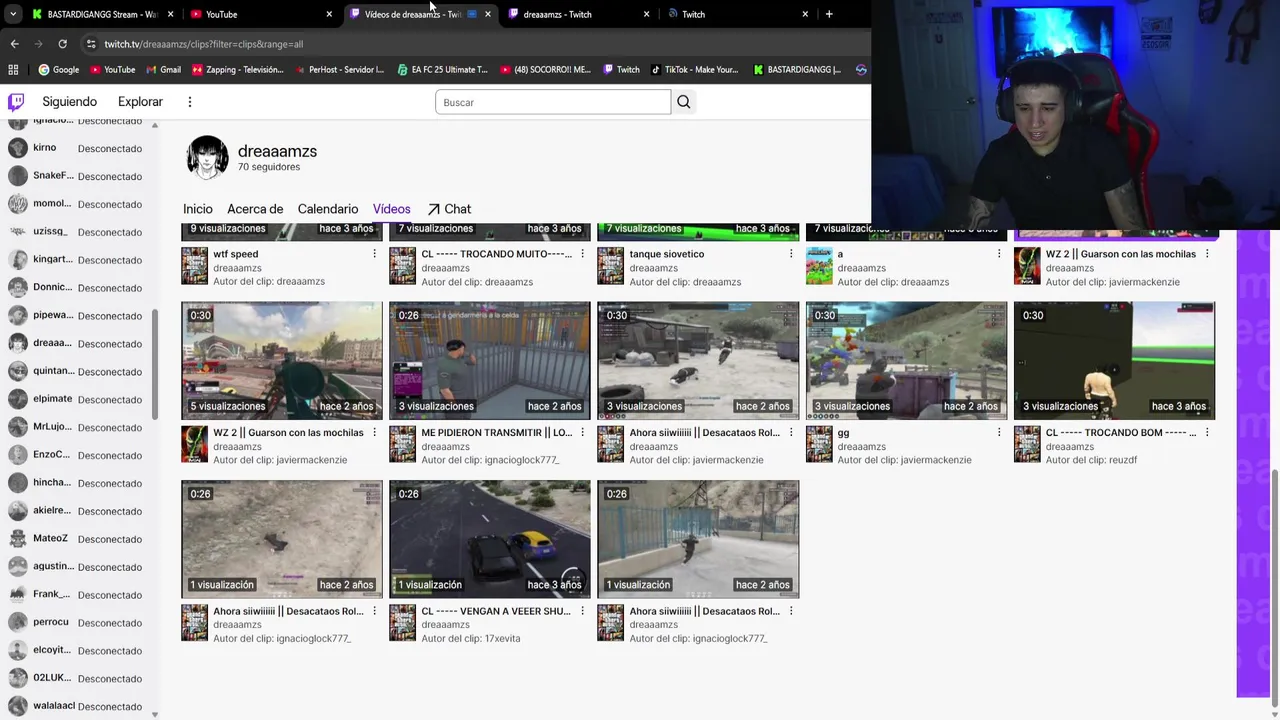Click game box art beside "ME PIDIERON TRANSMITIR" clip
The height and width of the screenshot is (720, 1280).
point(402,444)
